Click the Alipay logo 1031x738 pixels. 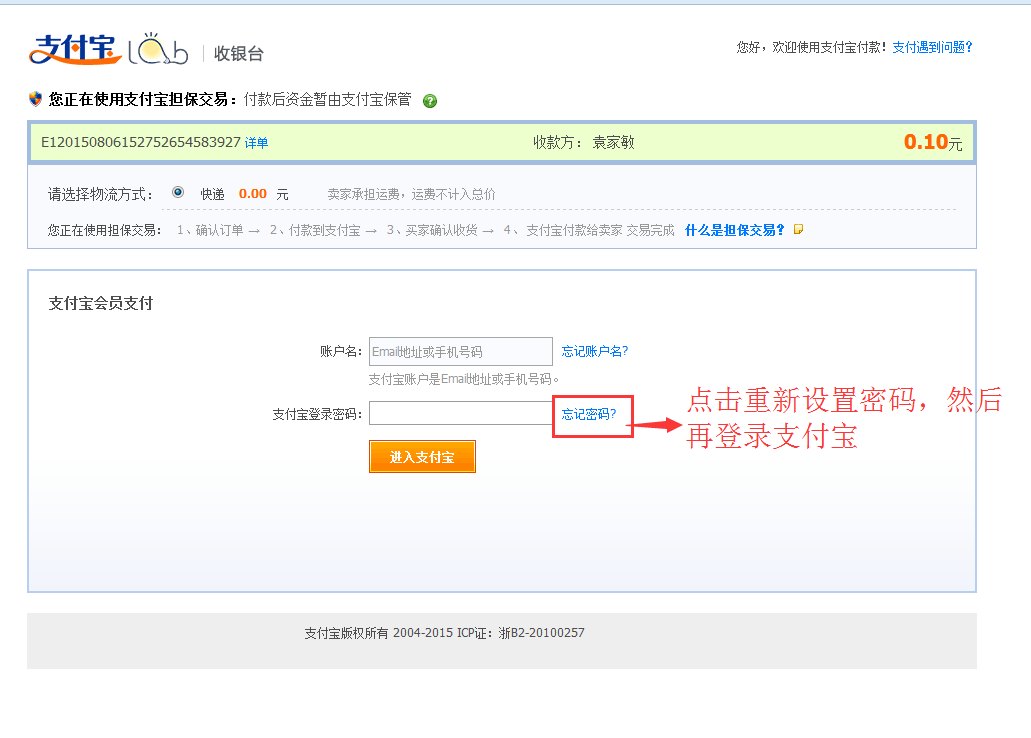click(x=75, y=49)
